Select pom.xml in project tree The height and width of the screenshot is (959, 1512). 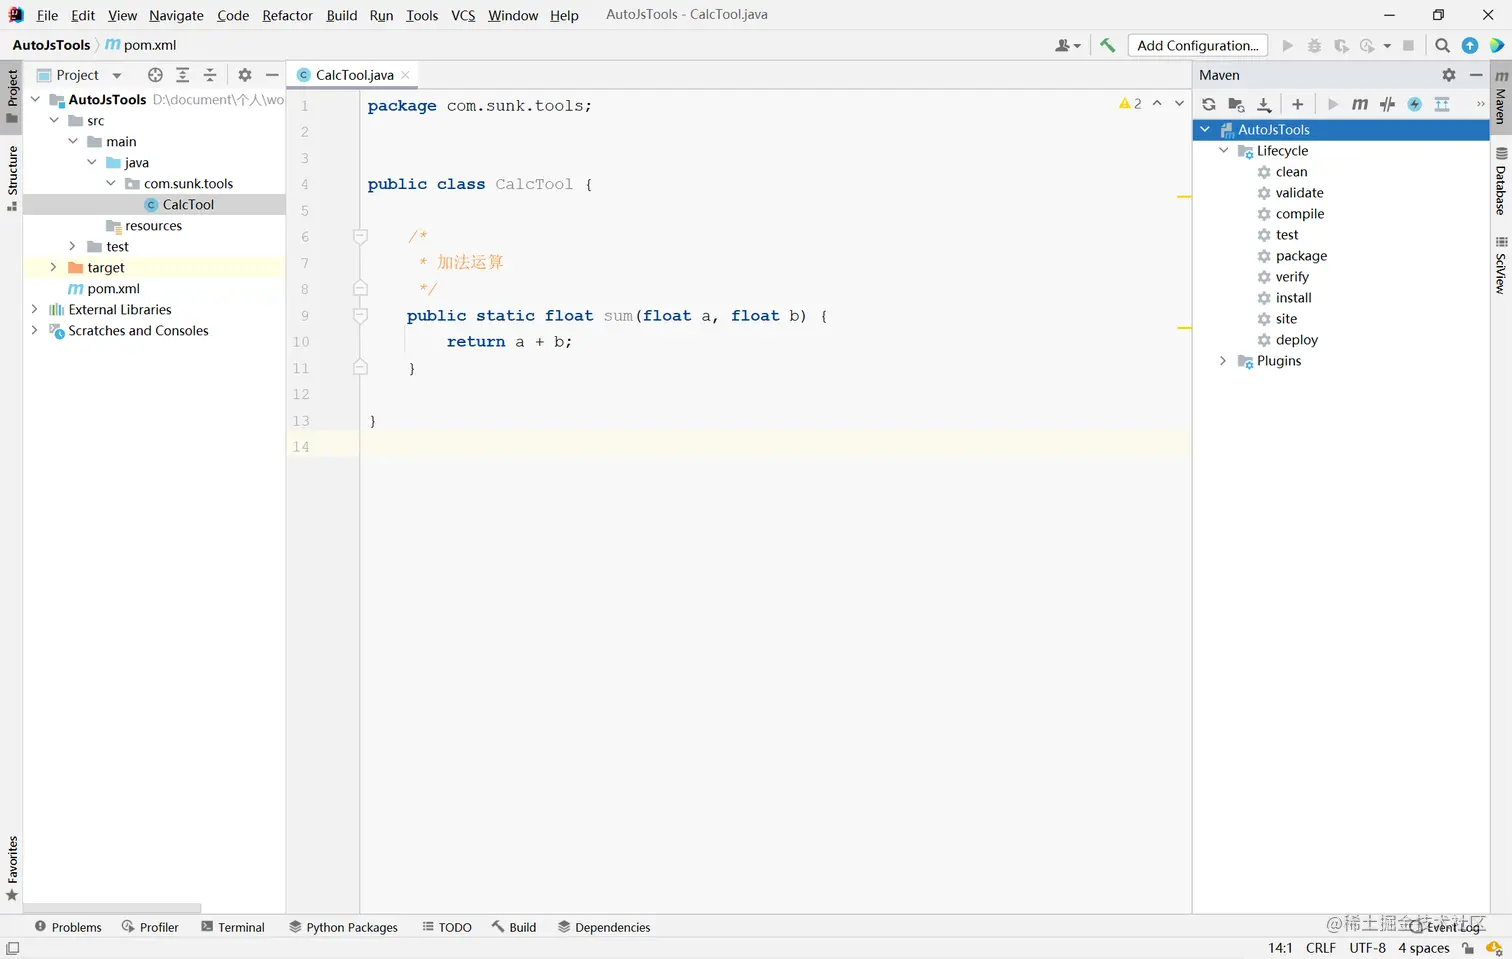[104, 288]
